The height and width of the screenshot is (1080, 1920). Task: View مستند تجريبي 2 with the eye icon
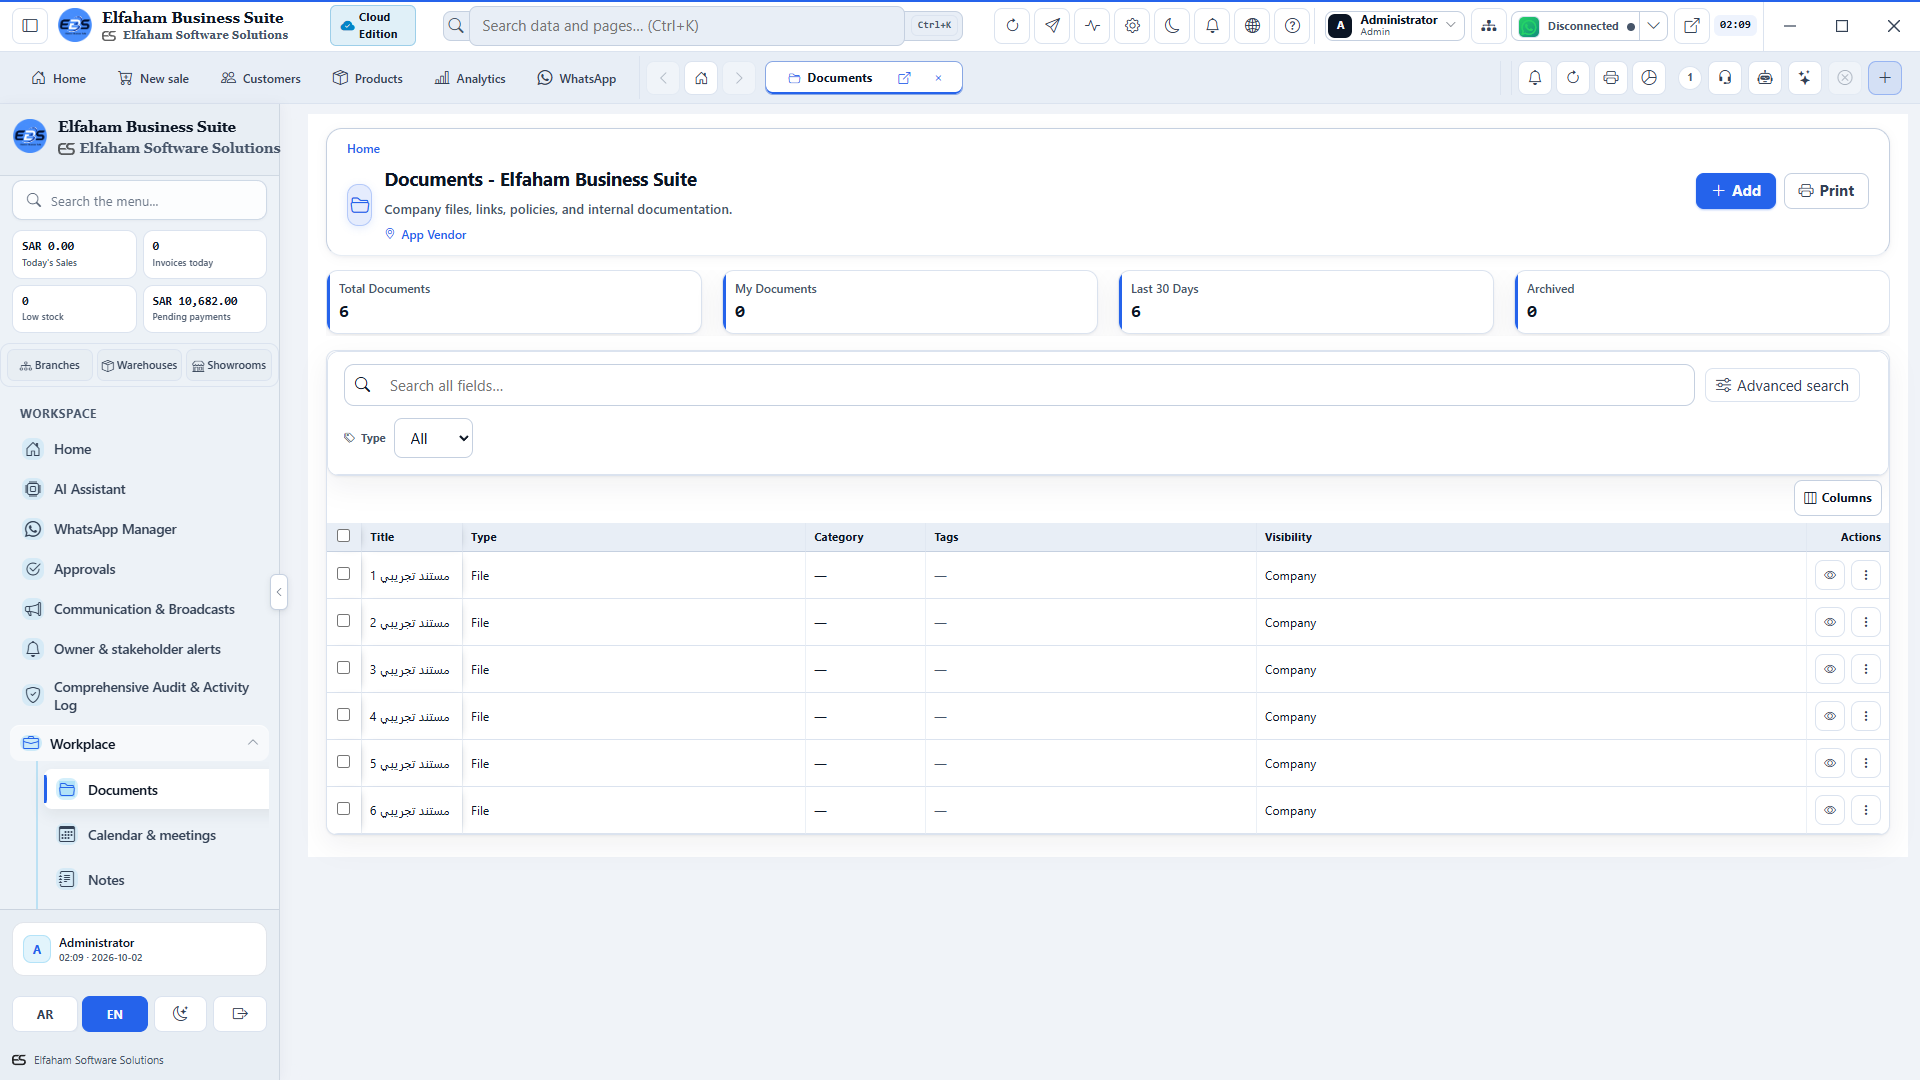pos(1830,622)
